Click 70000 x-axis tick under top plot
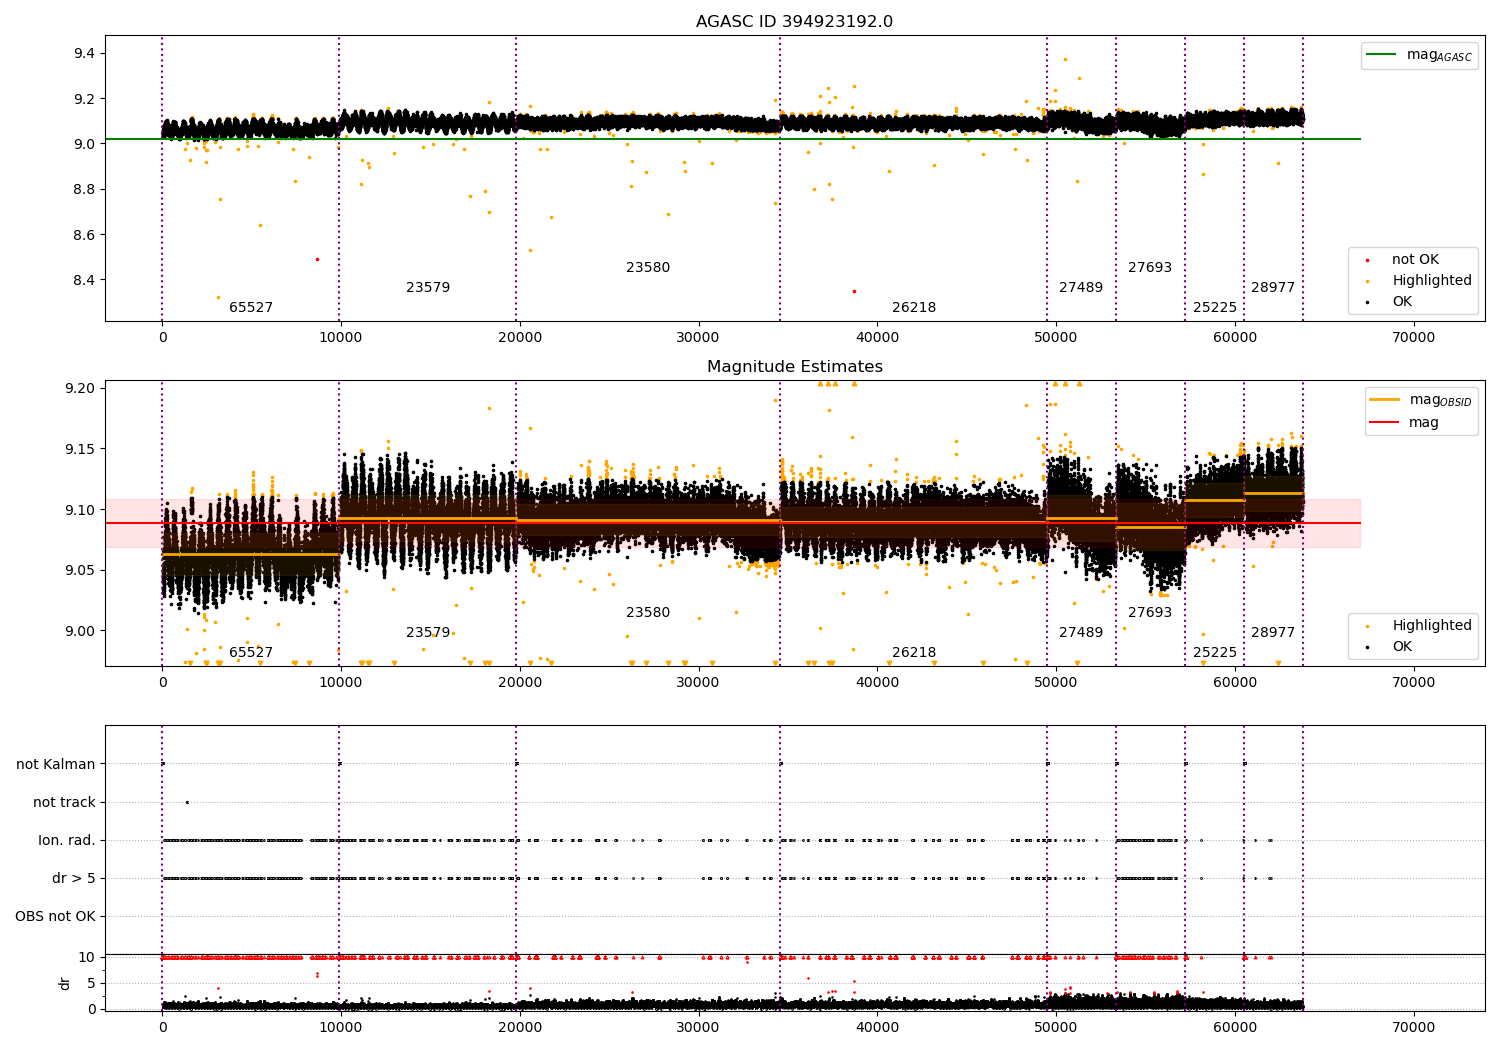 (1414, 338)
